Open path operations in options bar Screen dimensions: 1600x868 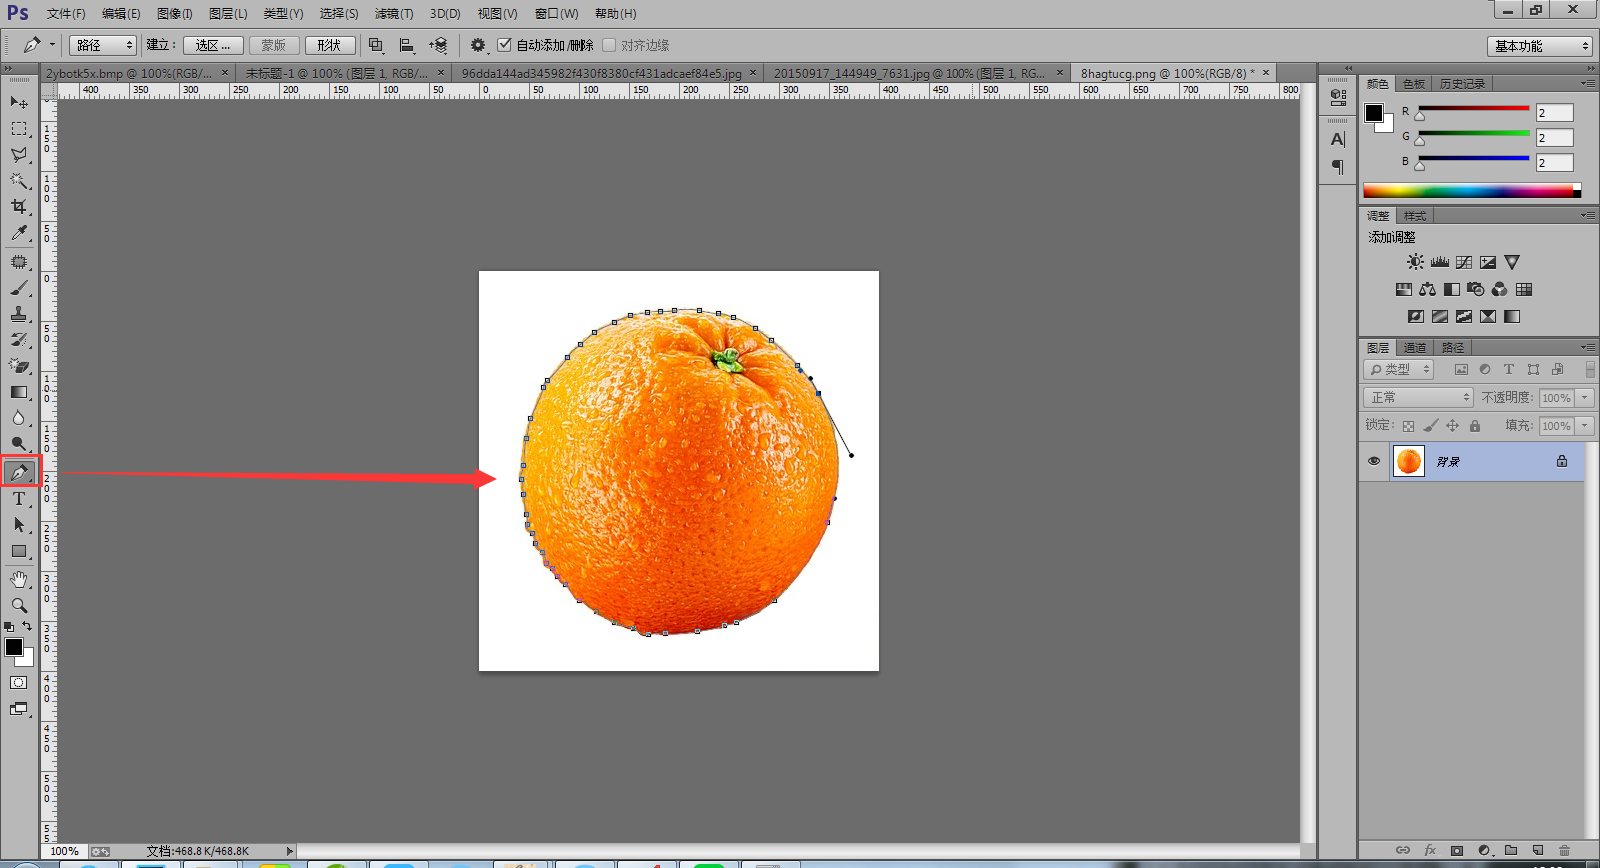(x=376, y=45)
